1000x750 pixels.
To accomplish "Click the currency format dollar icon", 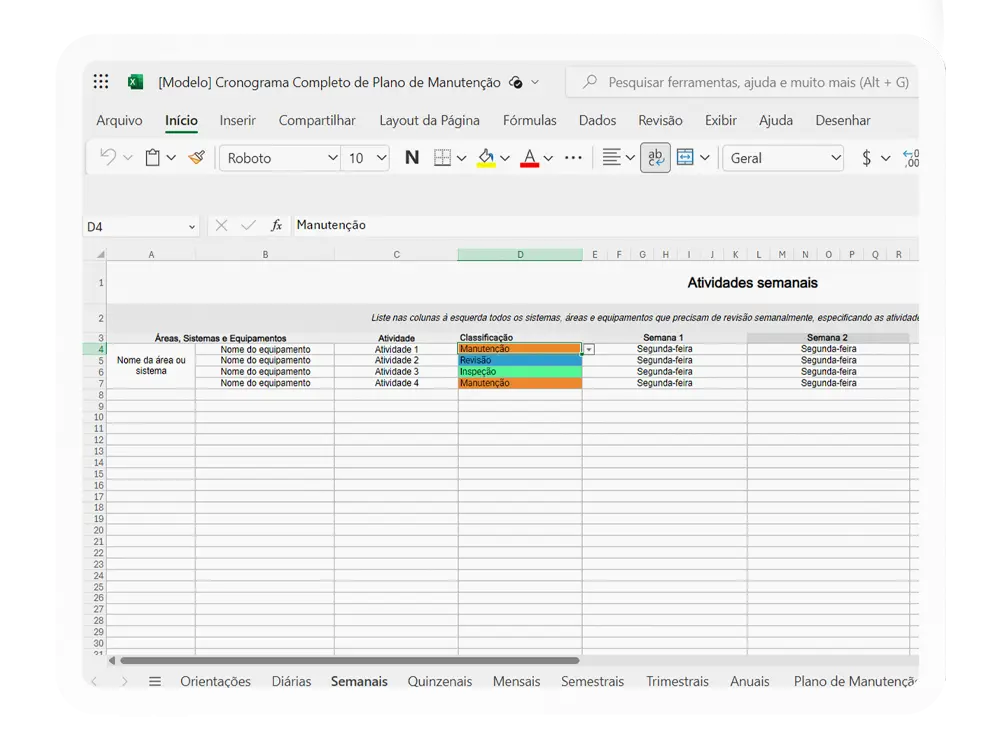I will [x=866, y=158].
